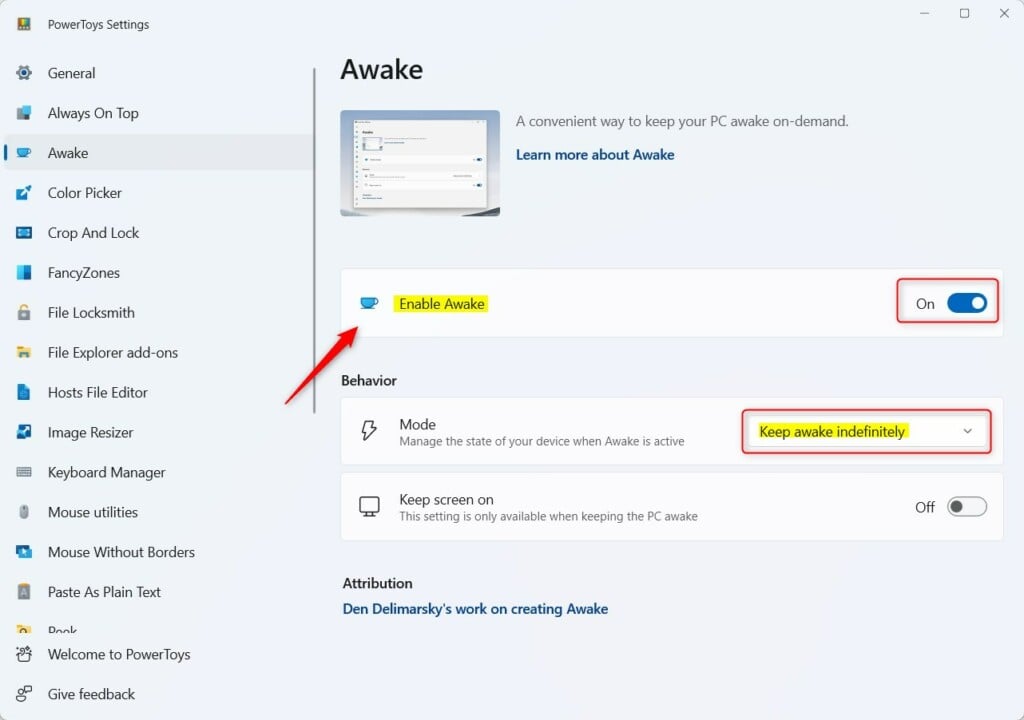Click the Enable Awake label
This screenshot has width=1024, height=720.
[441, 303]
